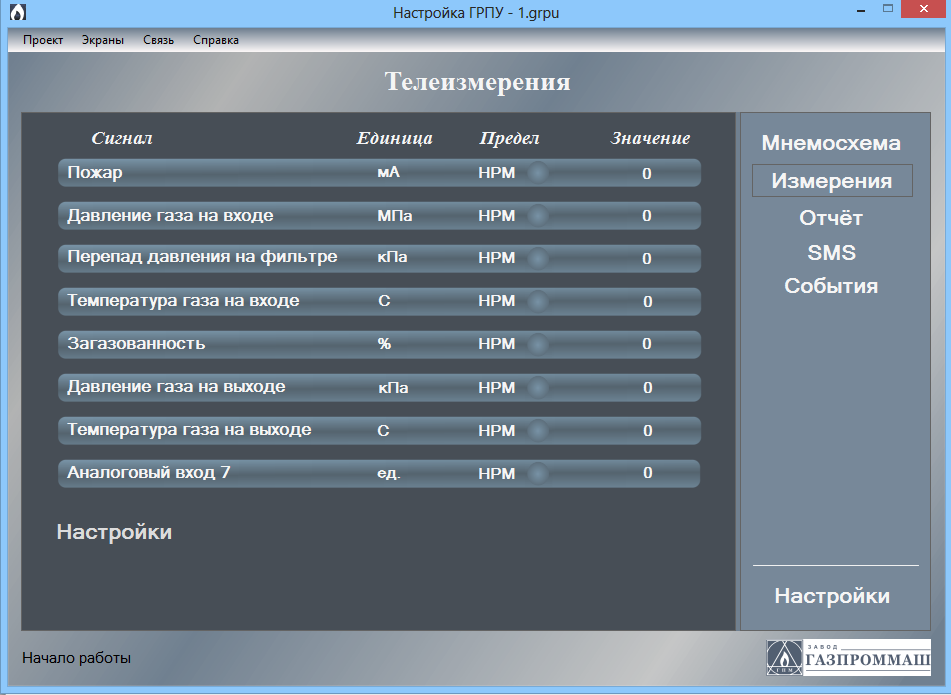This screenshot has height=695, width=951.
Task: Select the Загазованность signal
Action: point(380,344)
